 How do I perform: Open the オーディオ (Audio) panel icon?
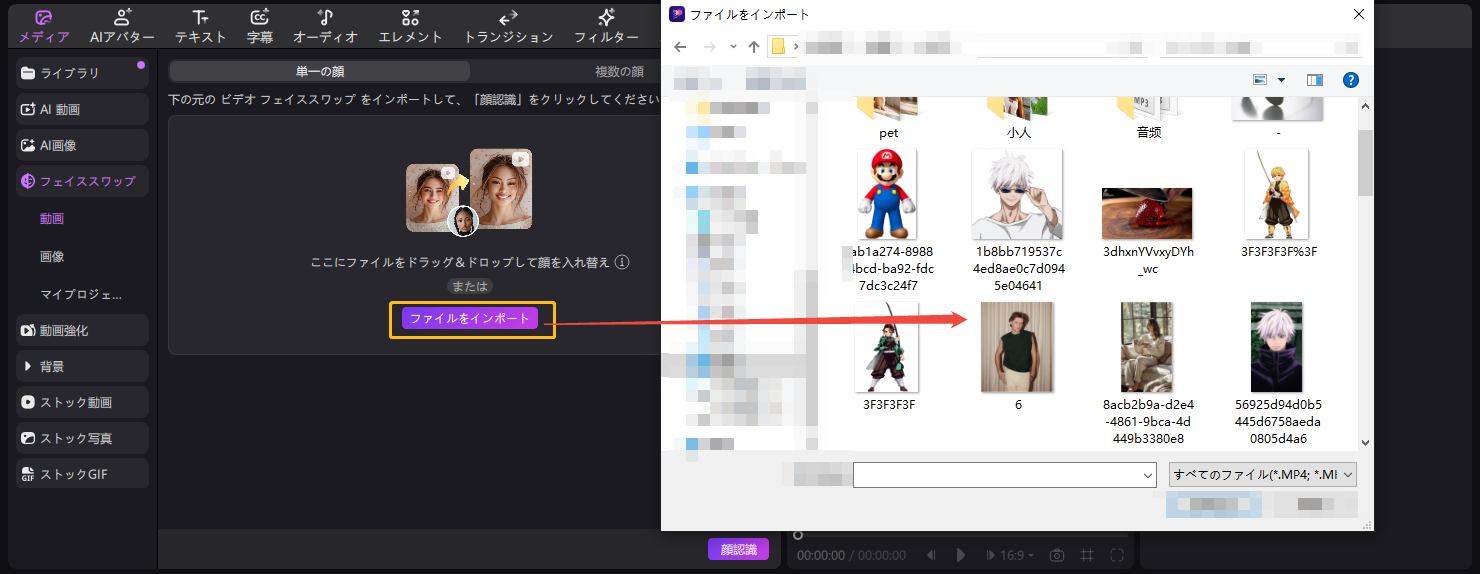tap(325, 26)
